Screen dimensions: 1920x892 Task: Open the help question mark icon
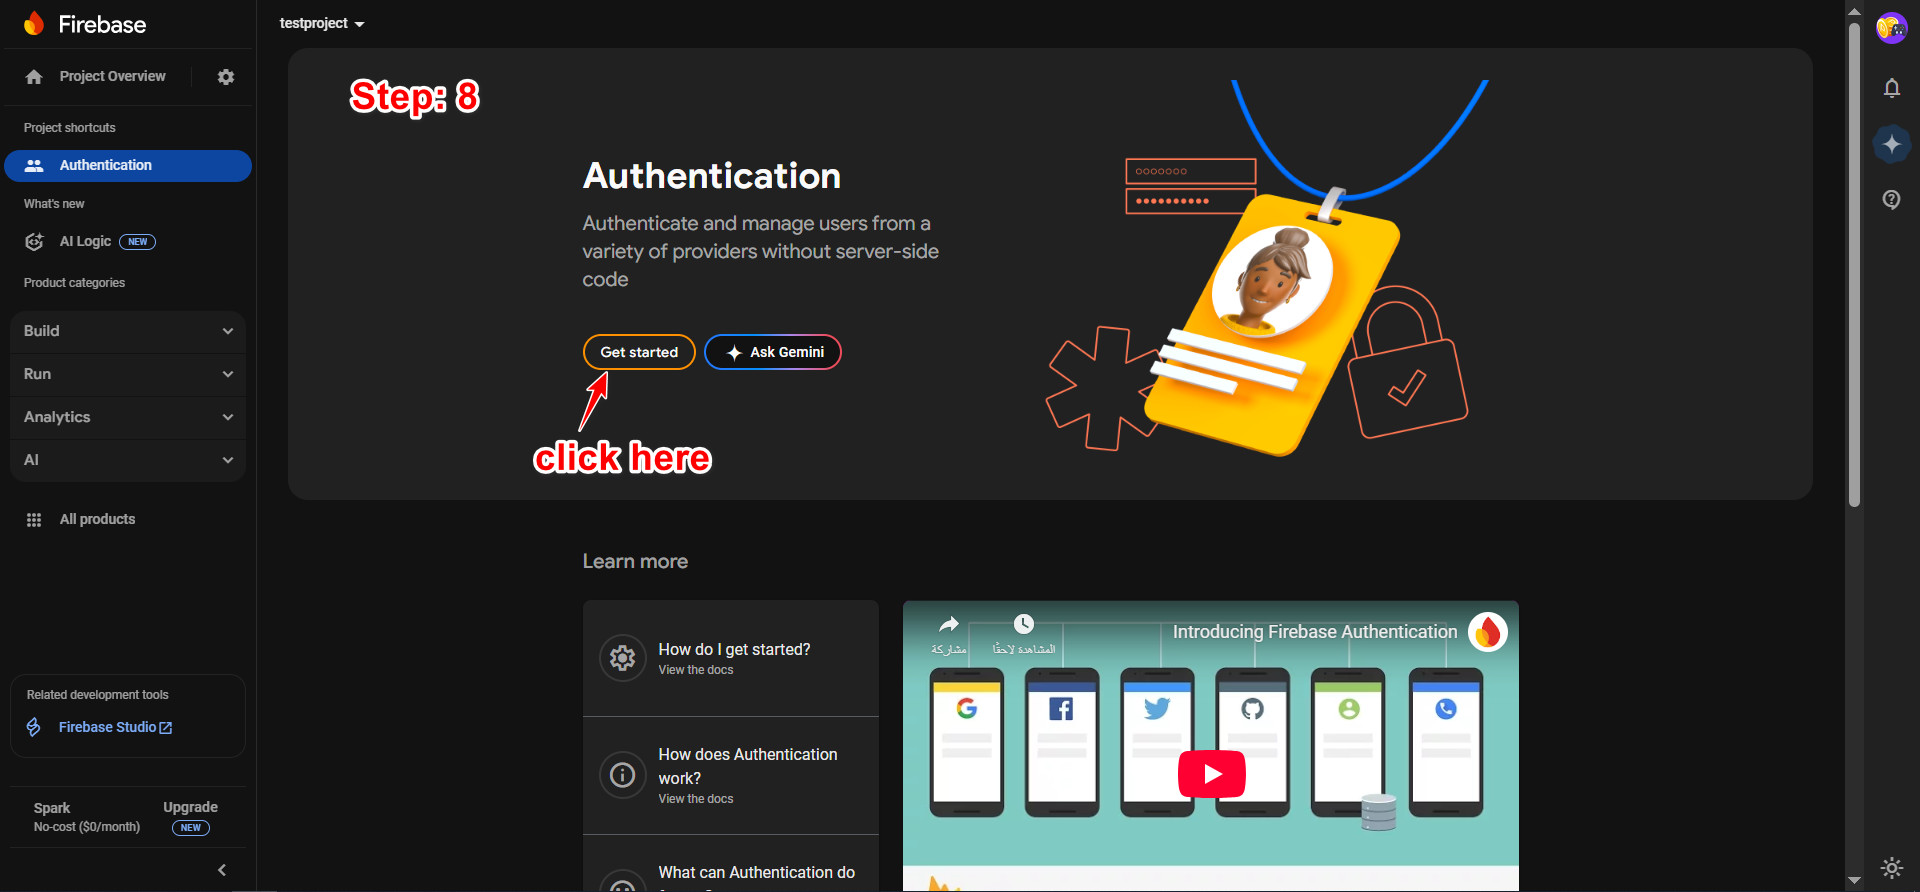[1891, 200]
